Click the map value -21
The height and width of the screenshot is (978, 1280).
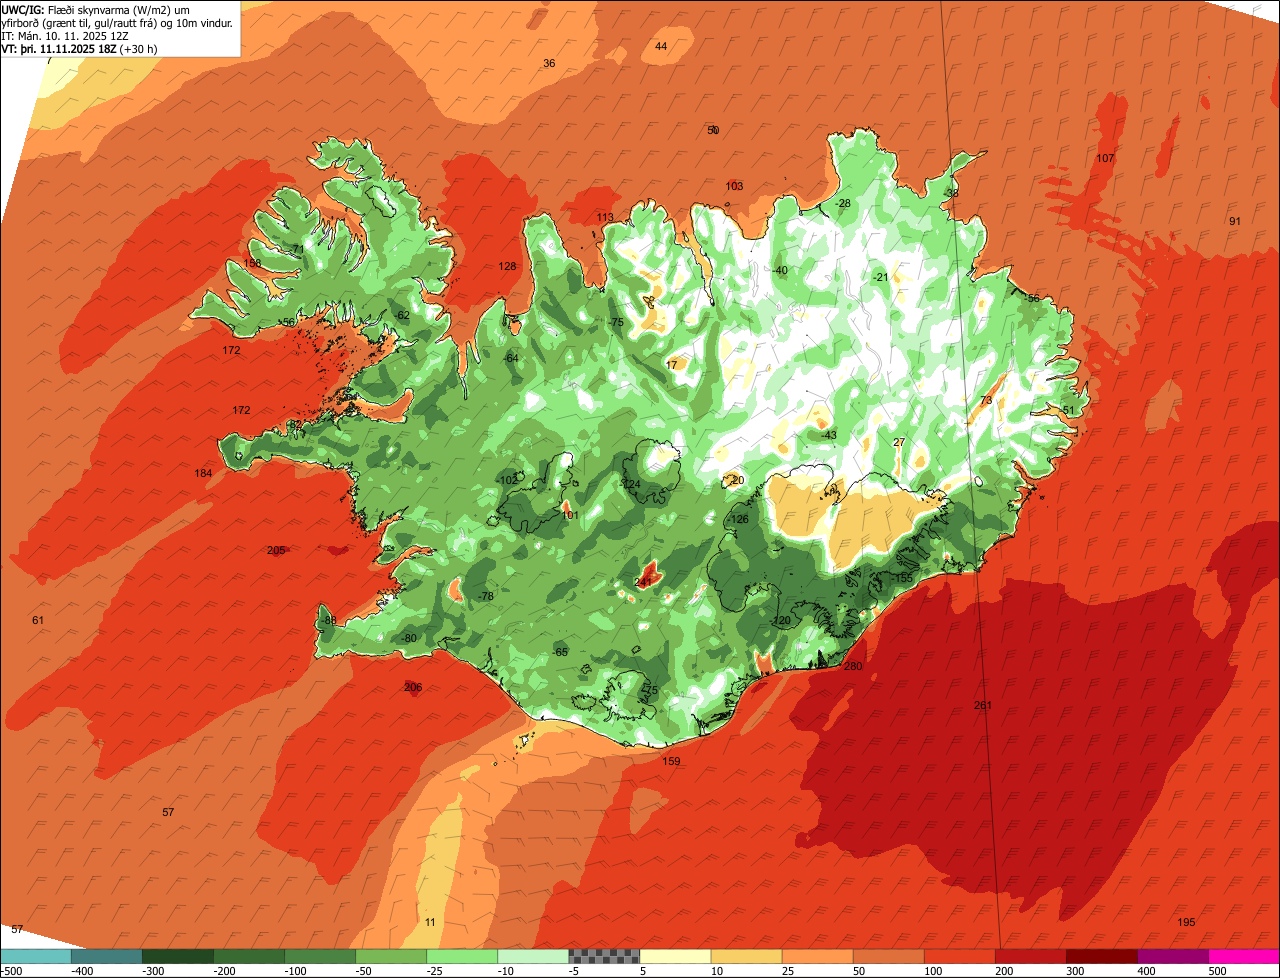pyautogui.click(x=880, y=277)
